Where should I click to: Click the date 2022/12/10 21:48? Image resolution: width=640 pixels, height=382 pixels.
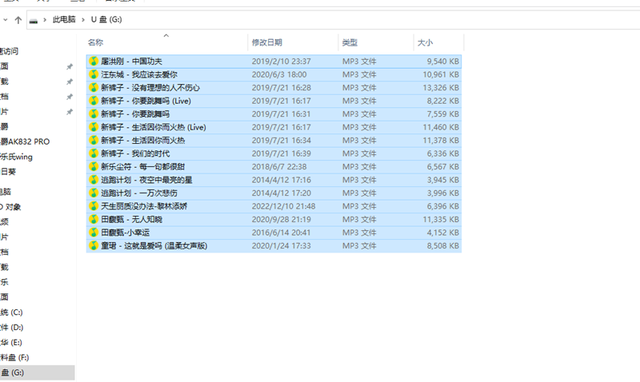[x=283, y=206]
